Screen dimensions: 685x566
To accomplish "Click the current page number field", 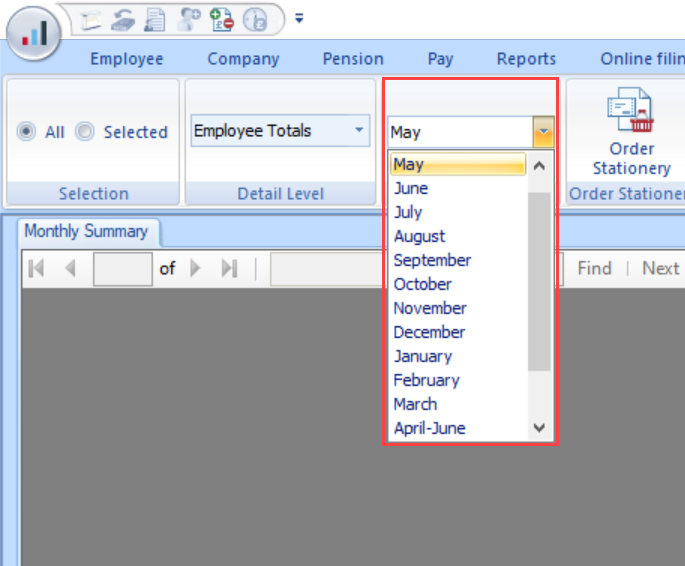I will [123, 269].
